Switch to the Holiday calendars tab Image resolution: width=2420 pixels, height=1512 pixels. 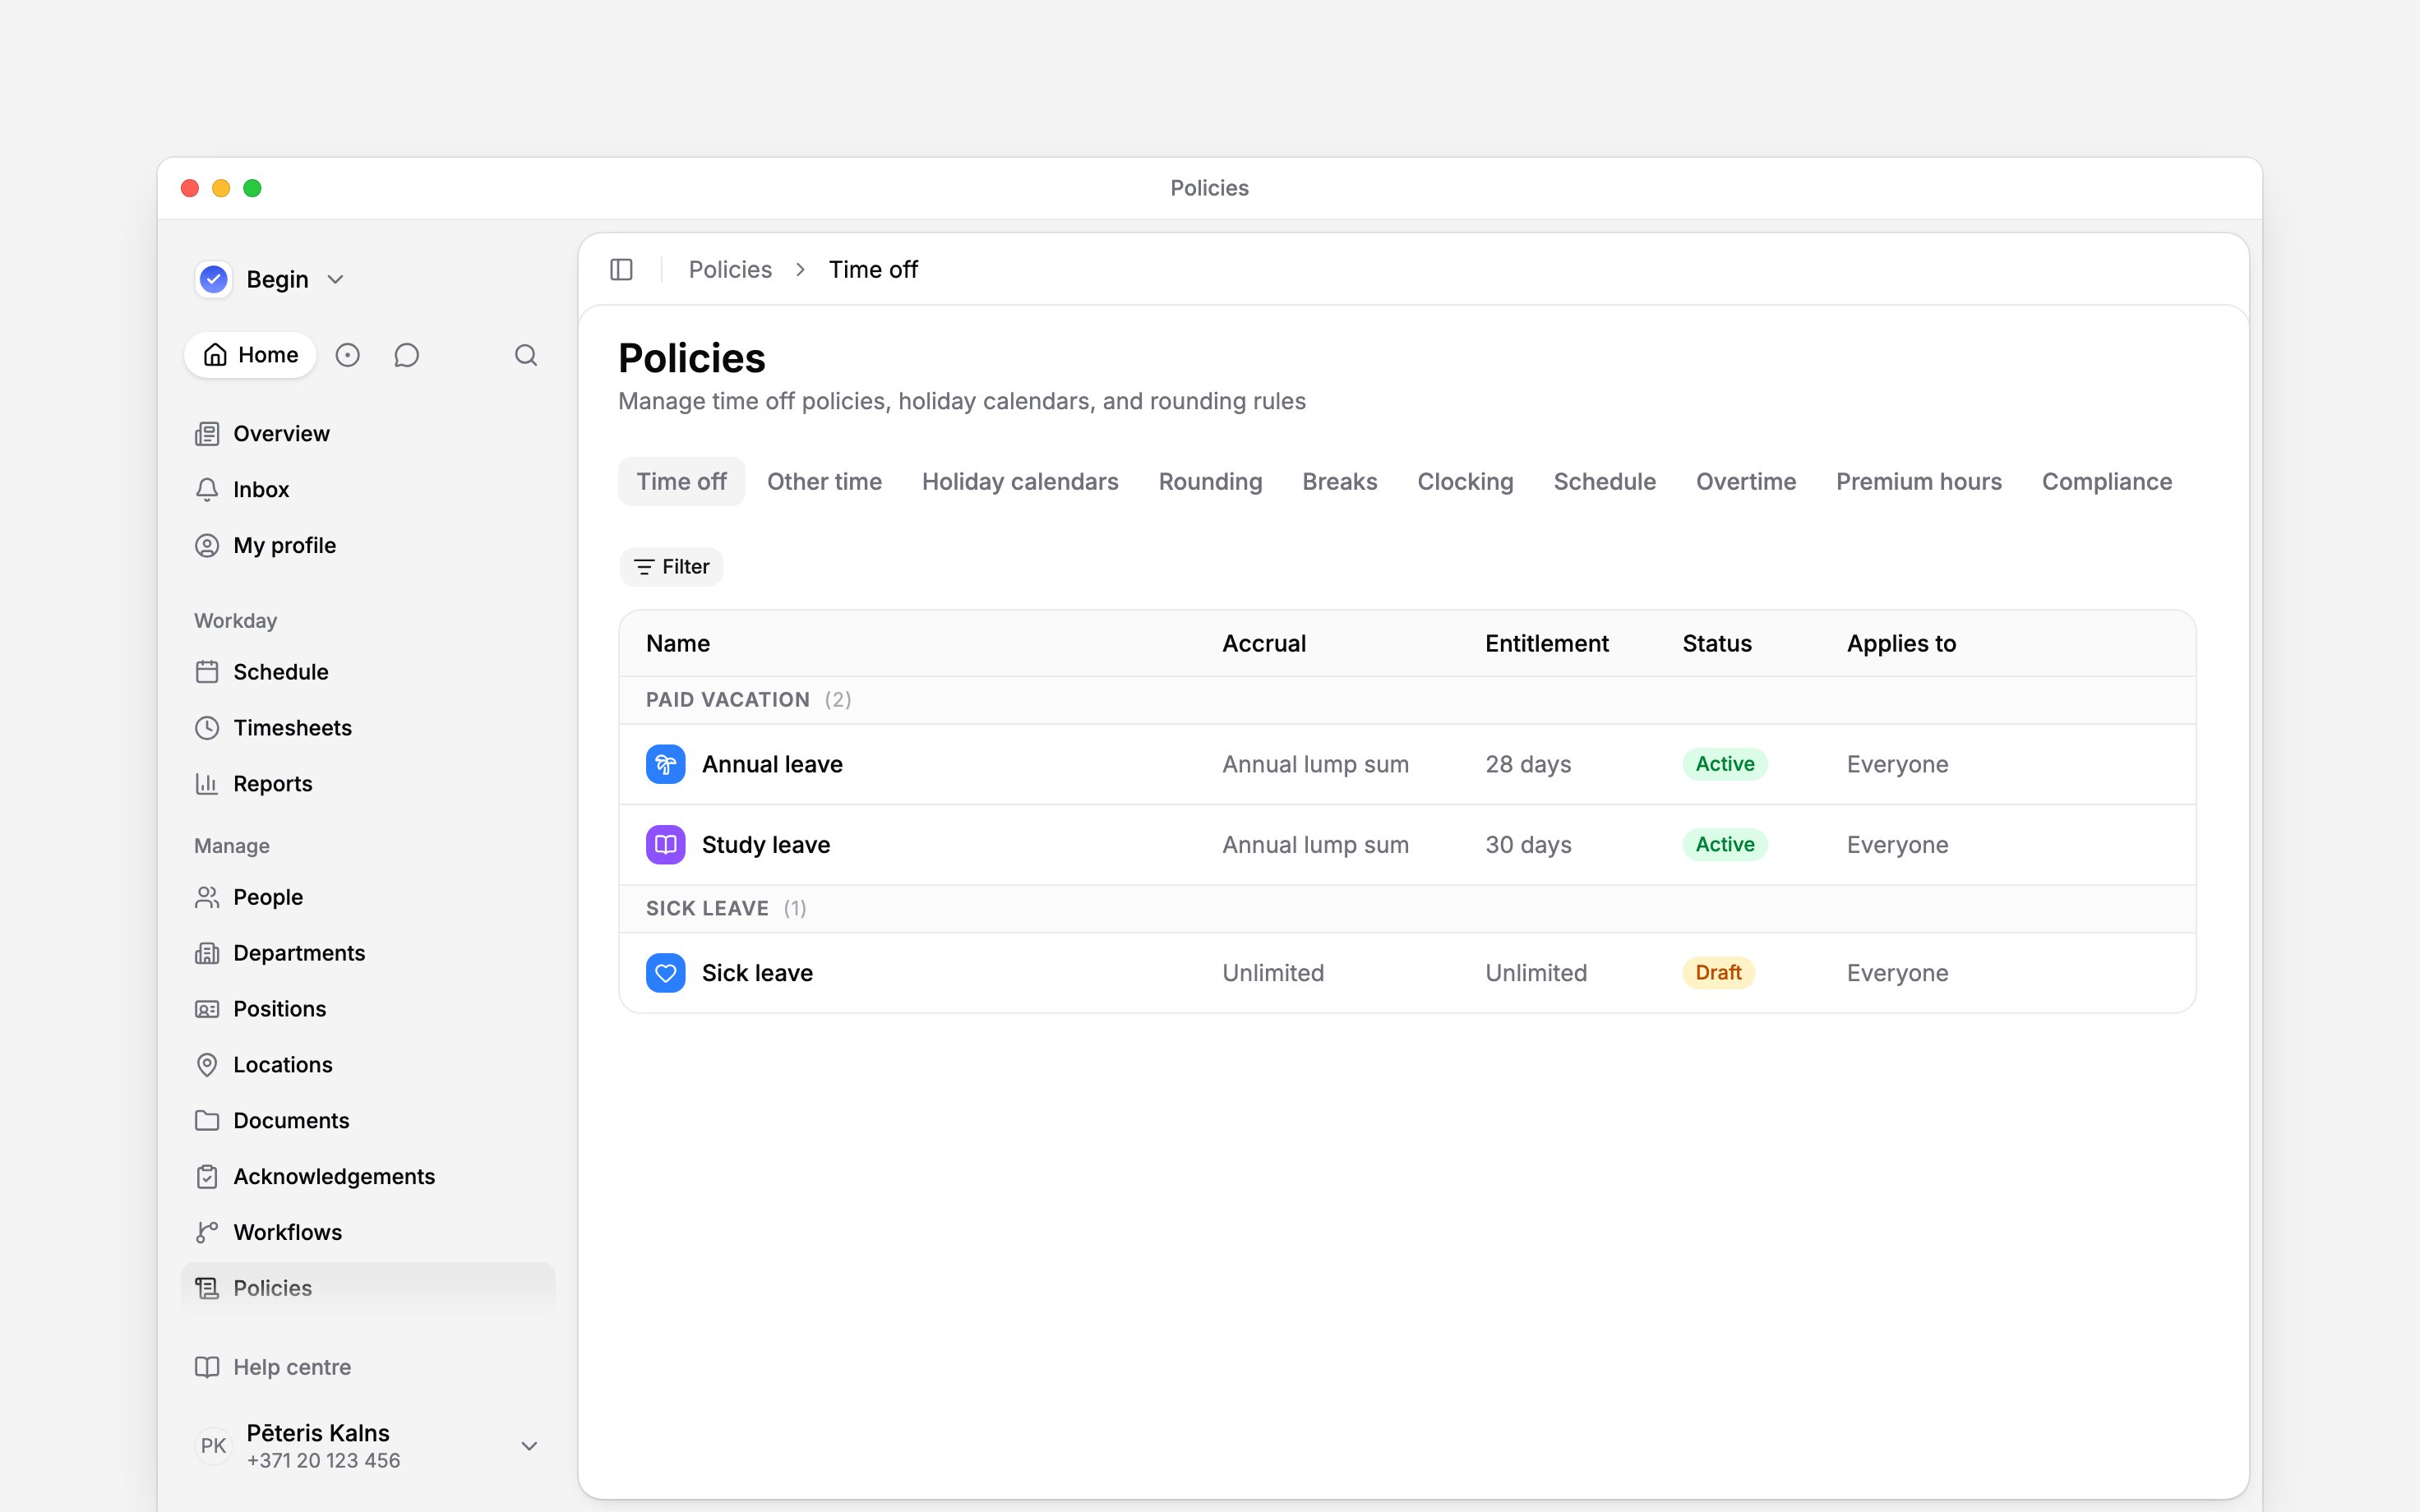click(x=1020, y=482)
